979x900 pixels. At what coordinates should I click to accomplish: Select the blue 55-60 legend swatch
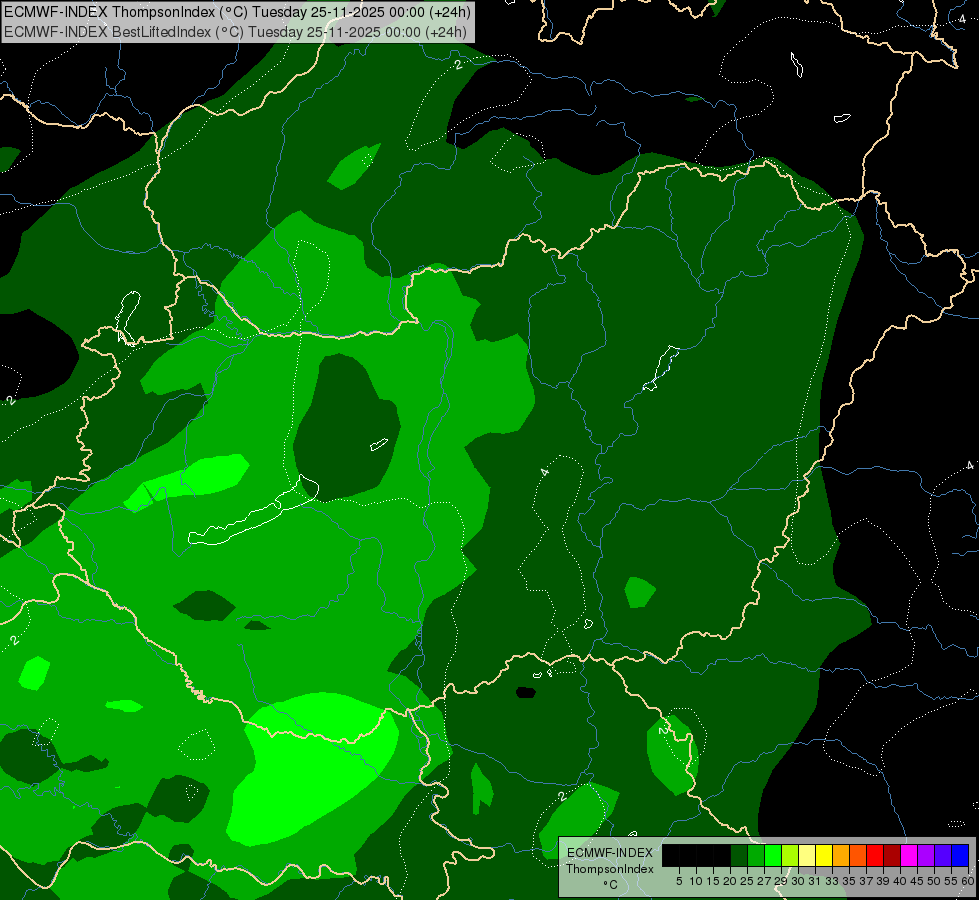click(960, 855)
